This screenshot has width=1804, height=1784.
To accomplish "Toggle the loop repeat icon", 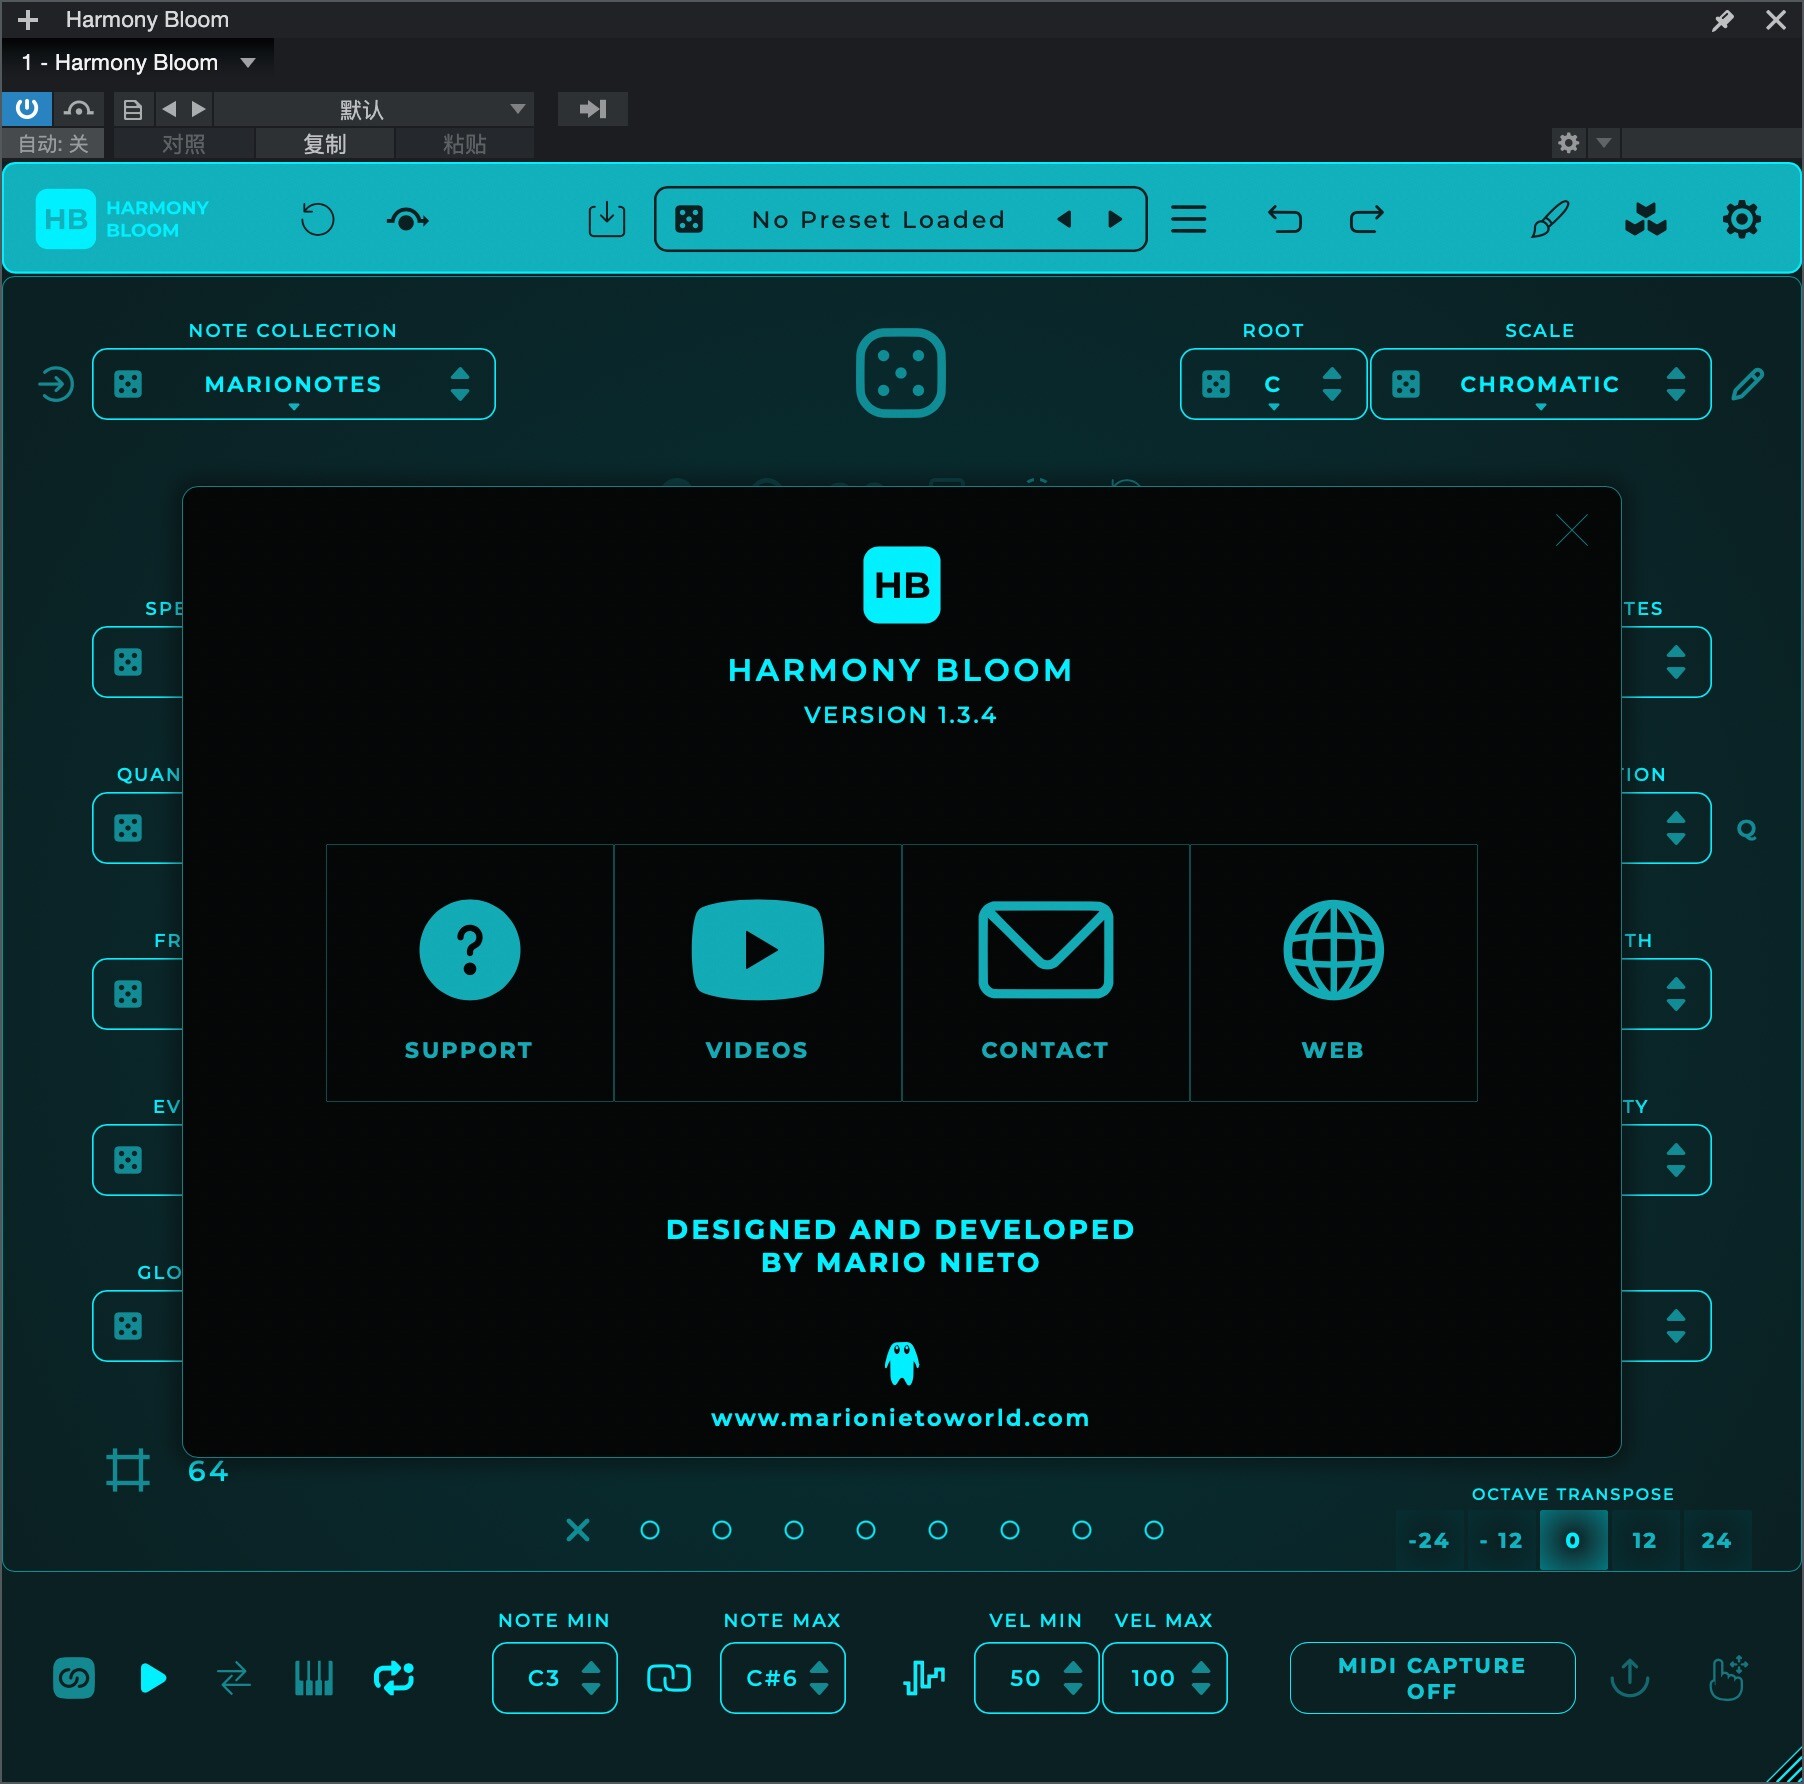I will pos(394,1678).
